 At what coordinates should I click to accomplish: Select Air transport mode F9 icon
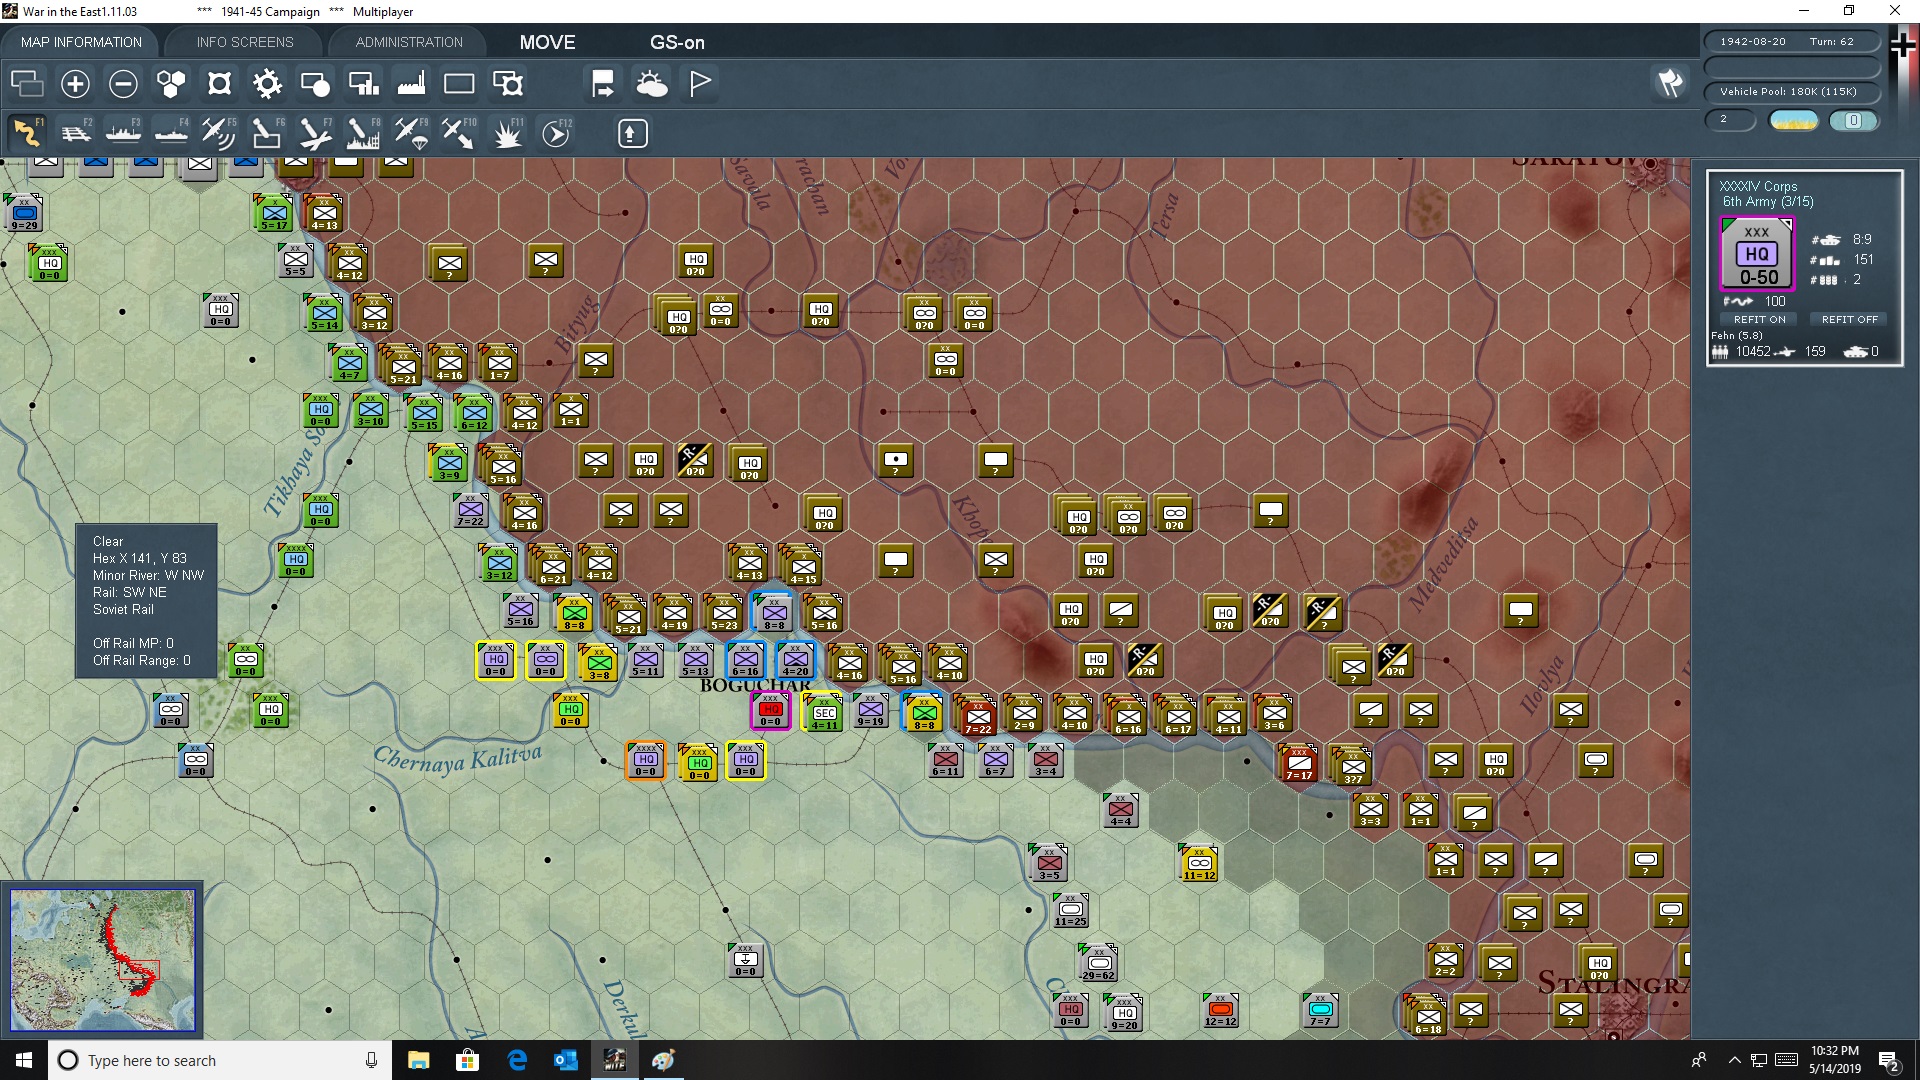(x=411, y=133)
